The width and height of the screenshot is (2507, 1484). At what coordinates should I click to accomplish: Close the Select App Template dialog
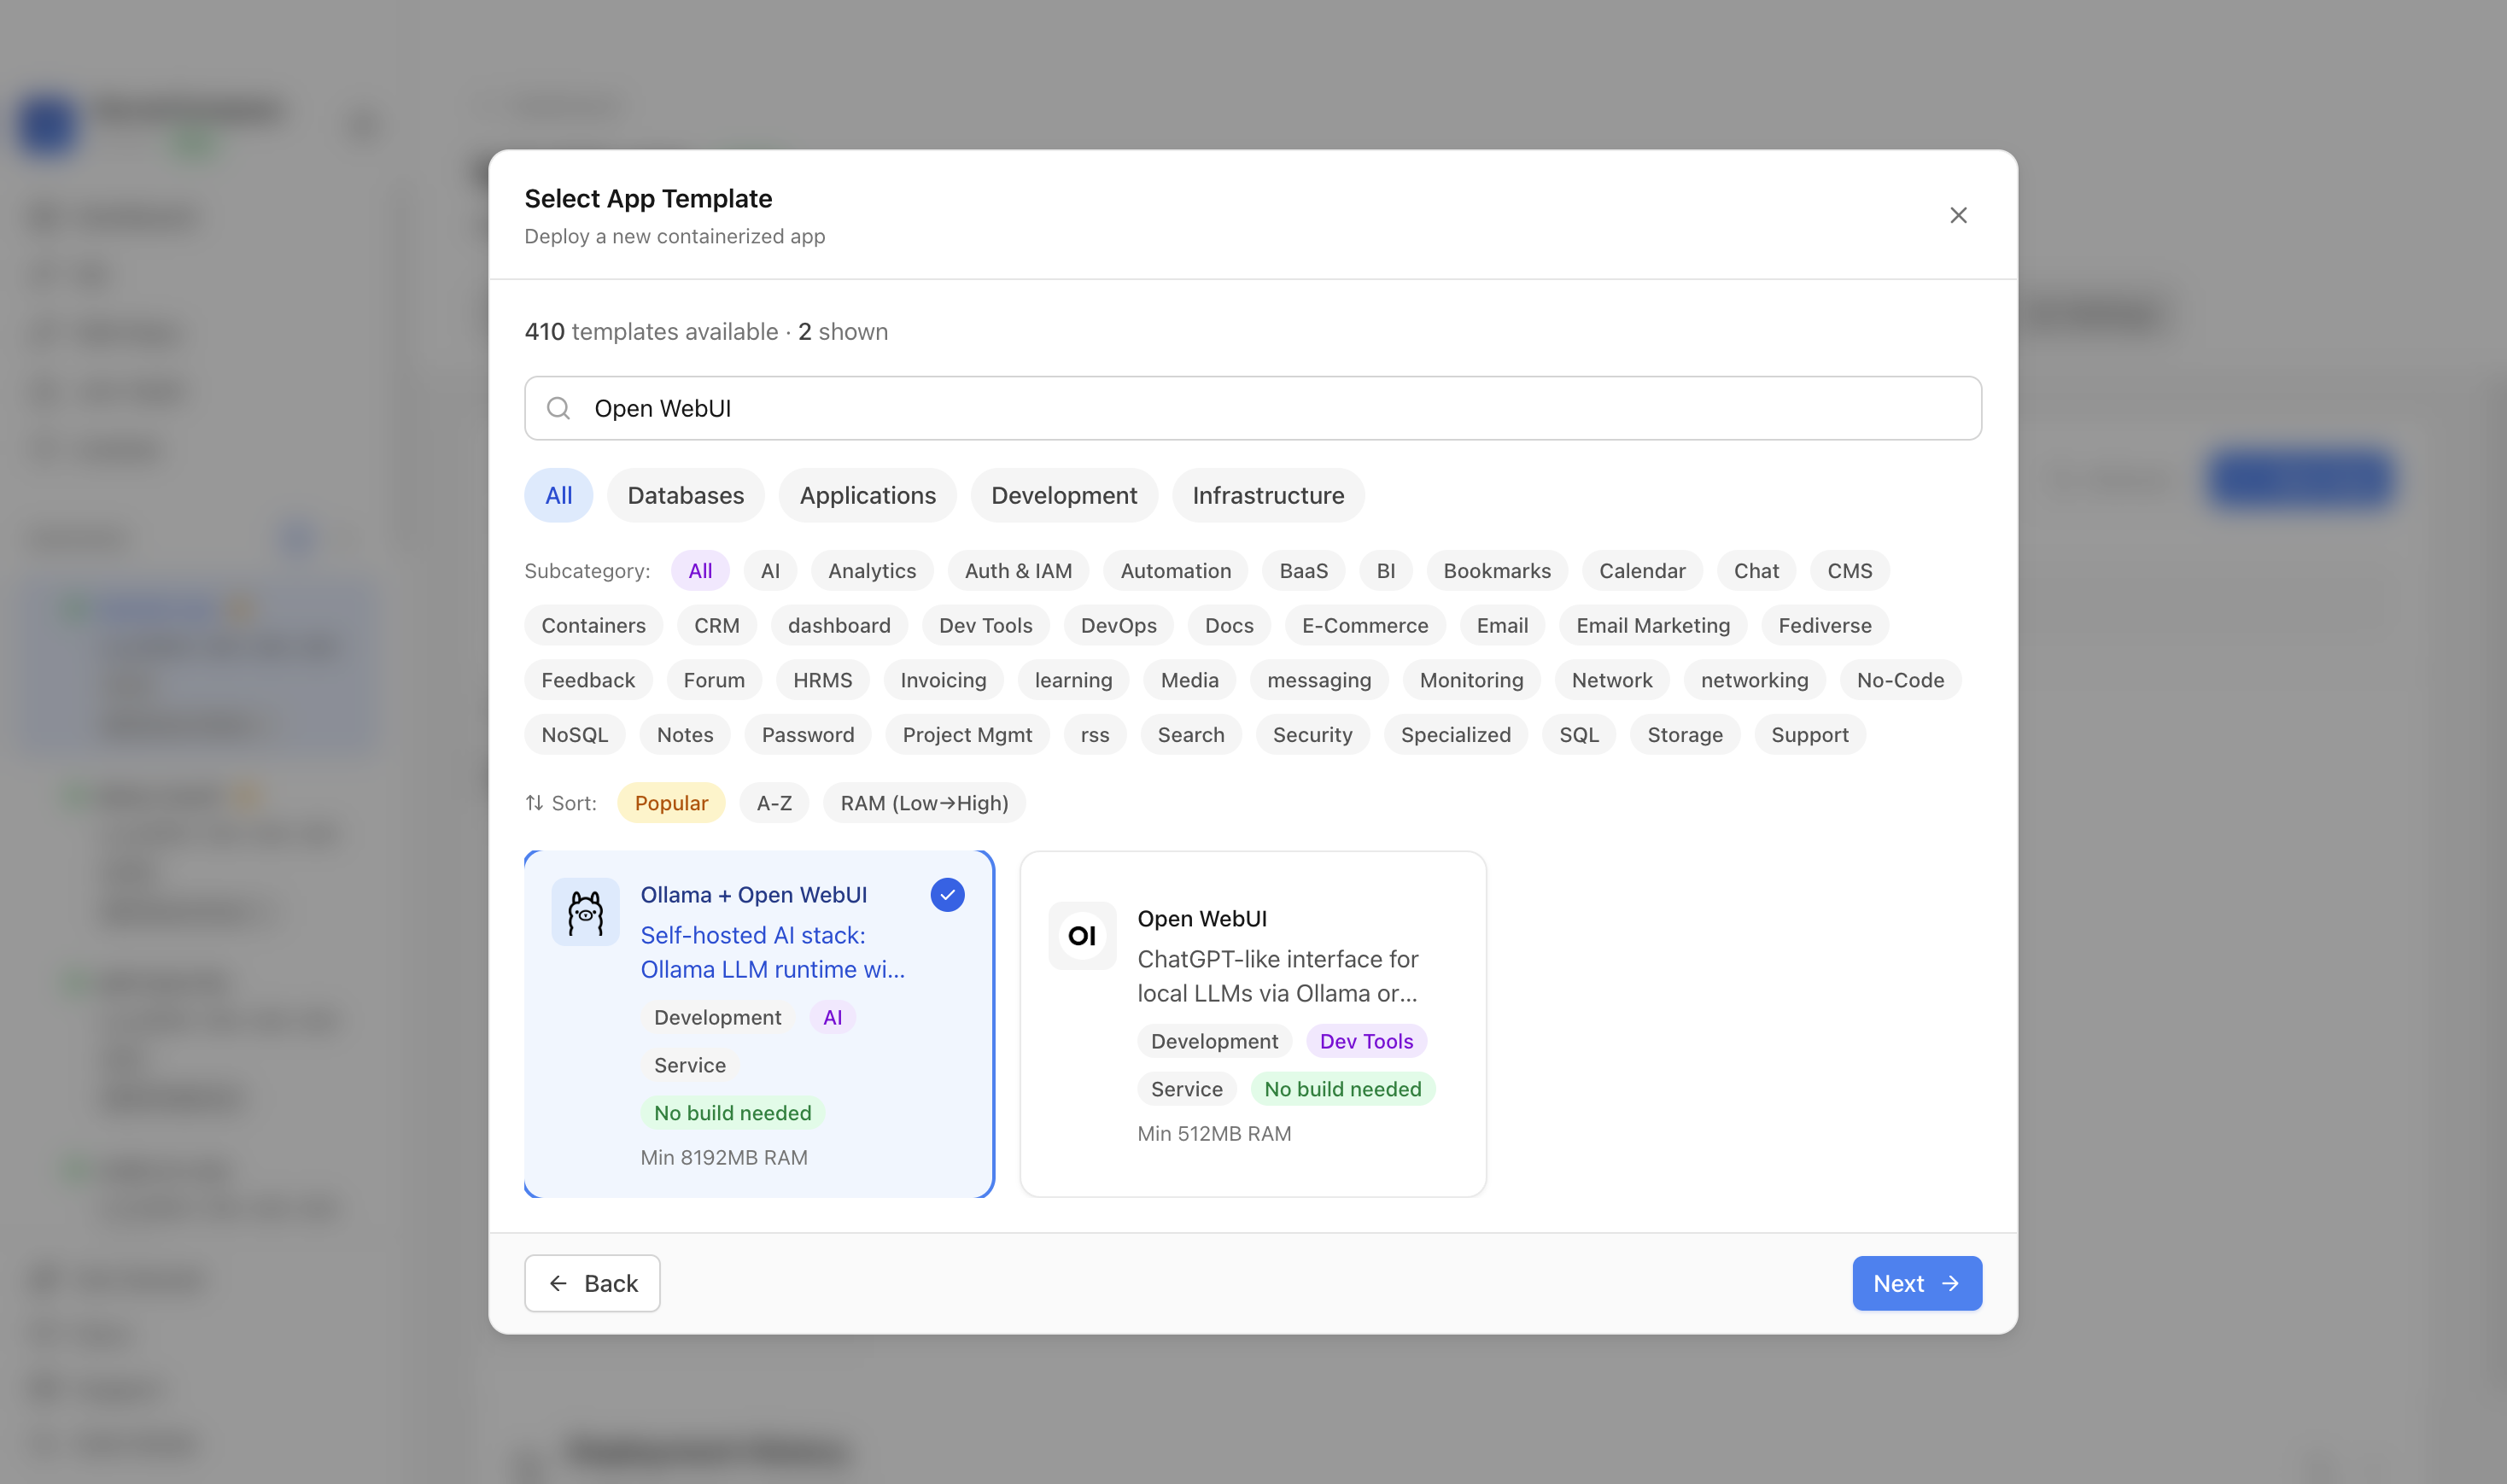(1958, 215)
